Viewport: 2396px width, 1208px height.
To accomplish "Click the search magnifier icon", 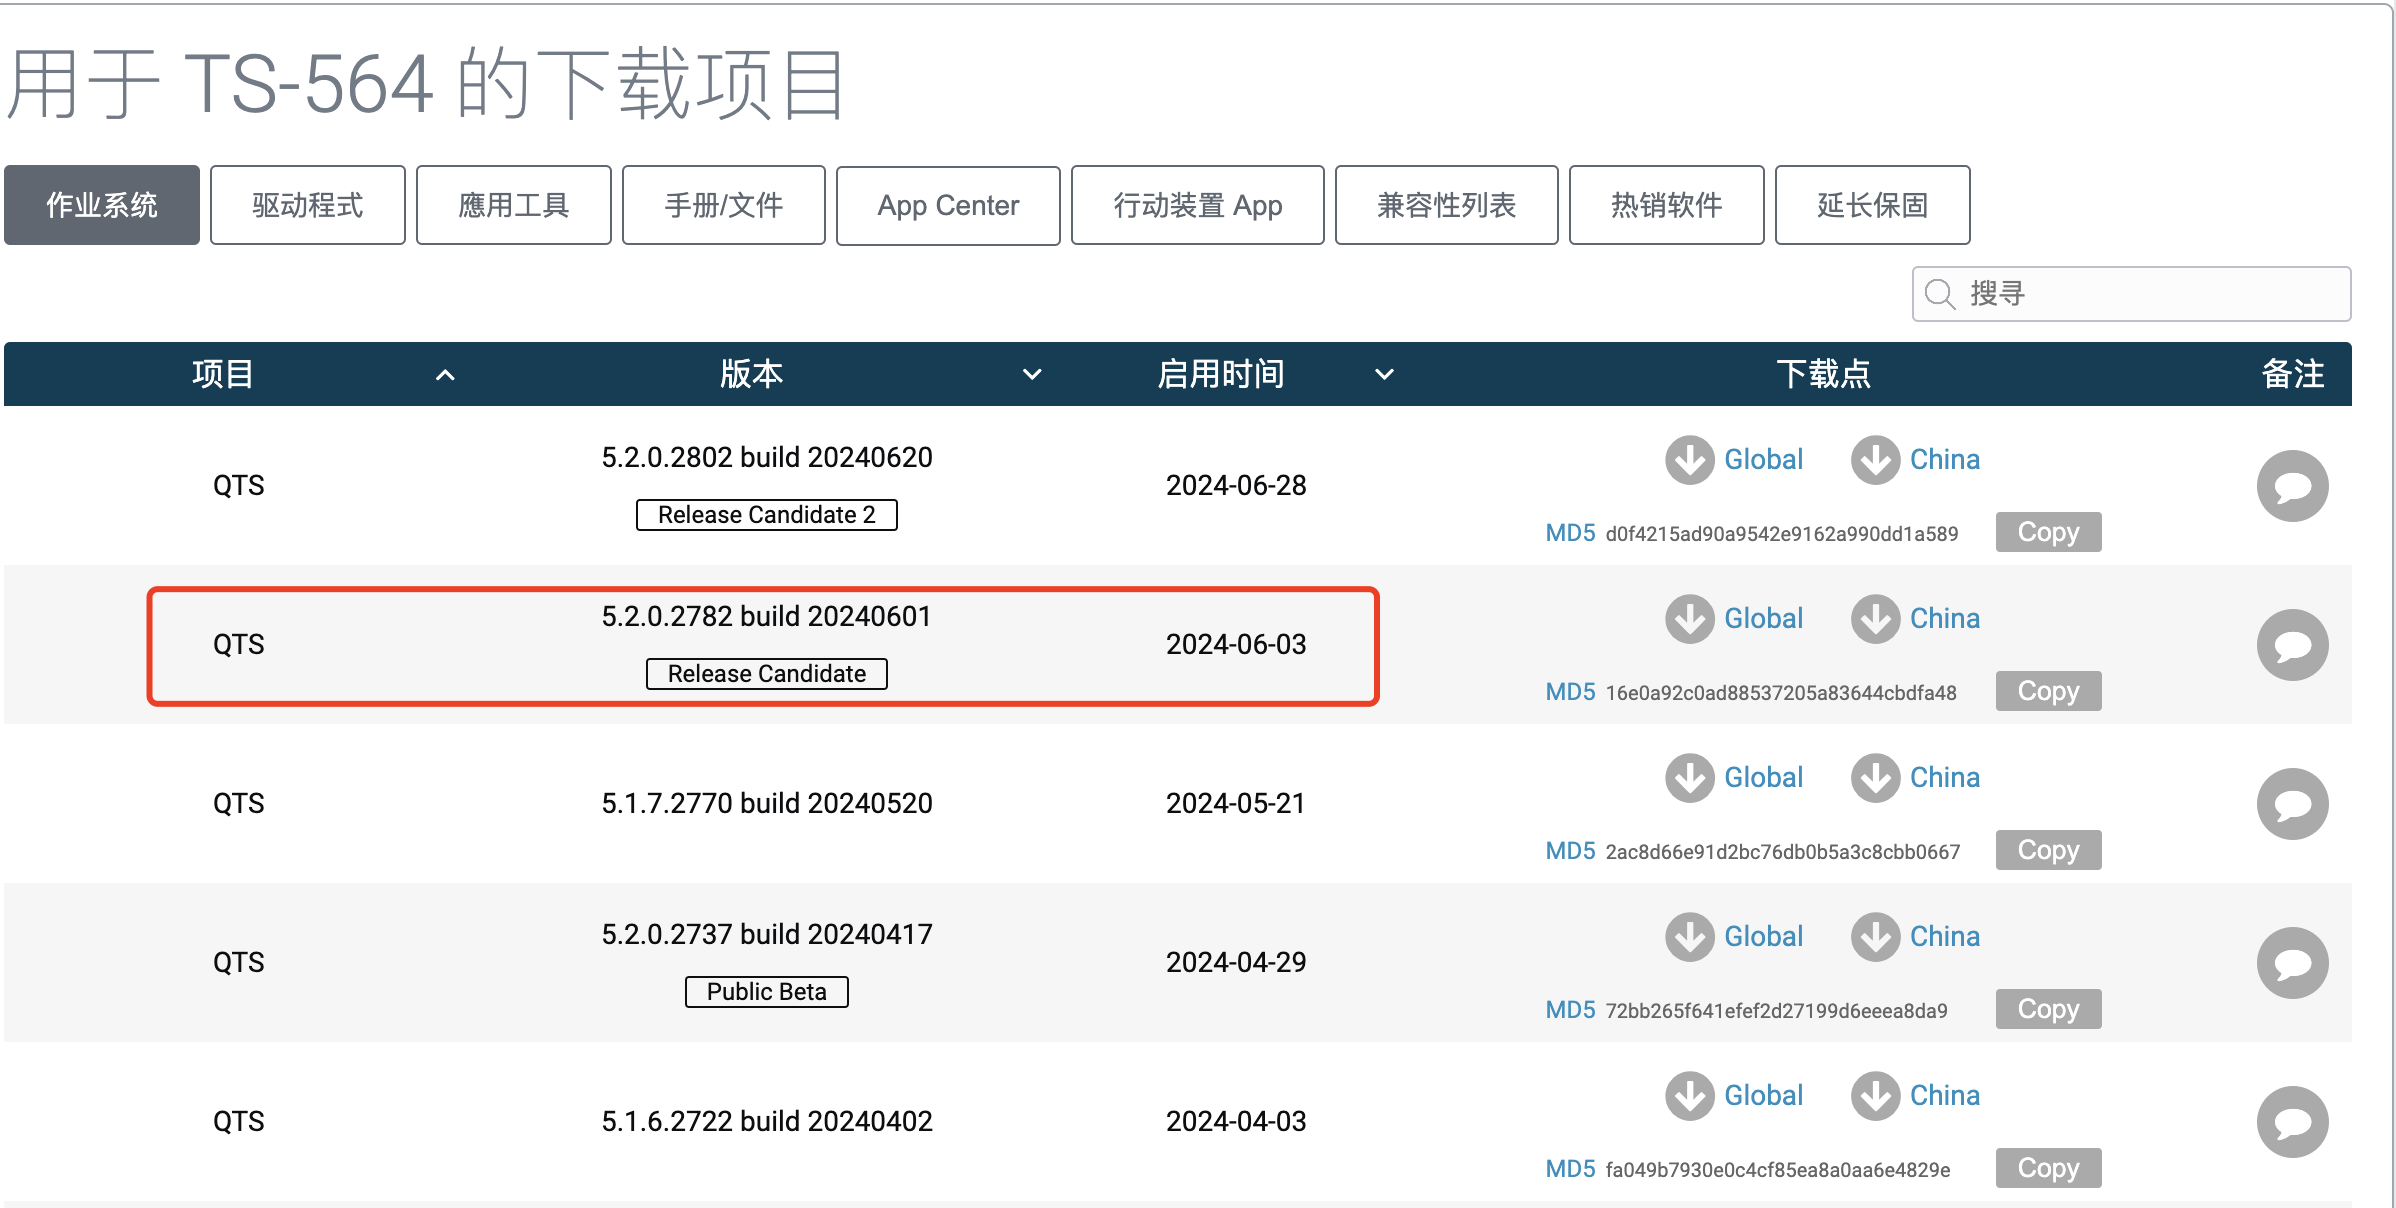I will (1940, 294).
